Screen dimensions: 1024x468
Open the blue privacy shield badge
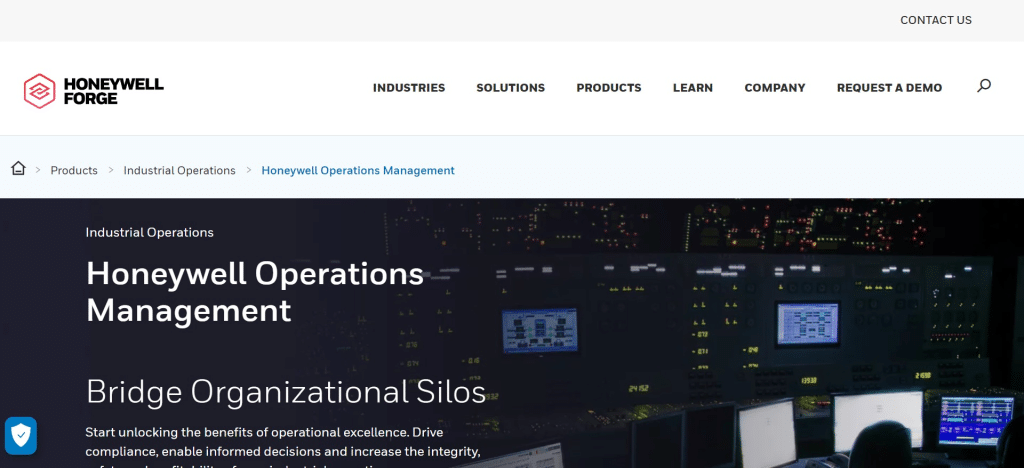(x=21, y=435)
